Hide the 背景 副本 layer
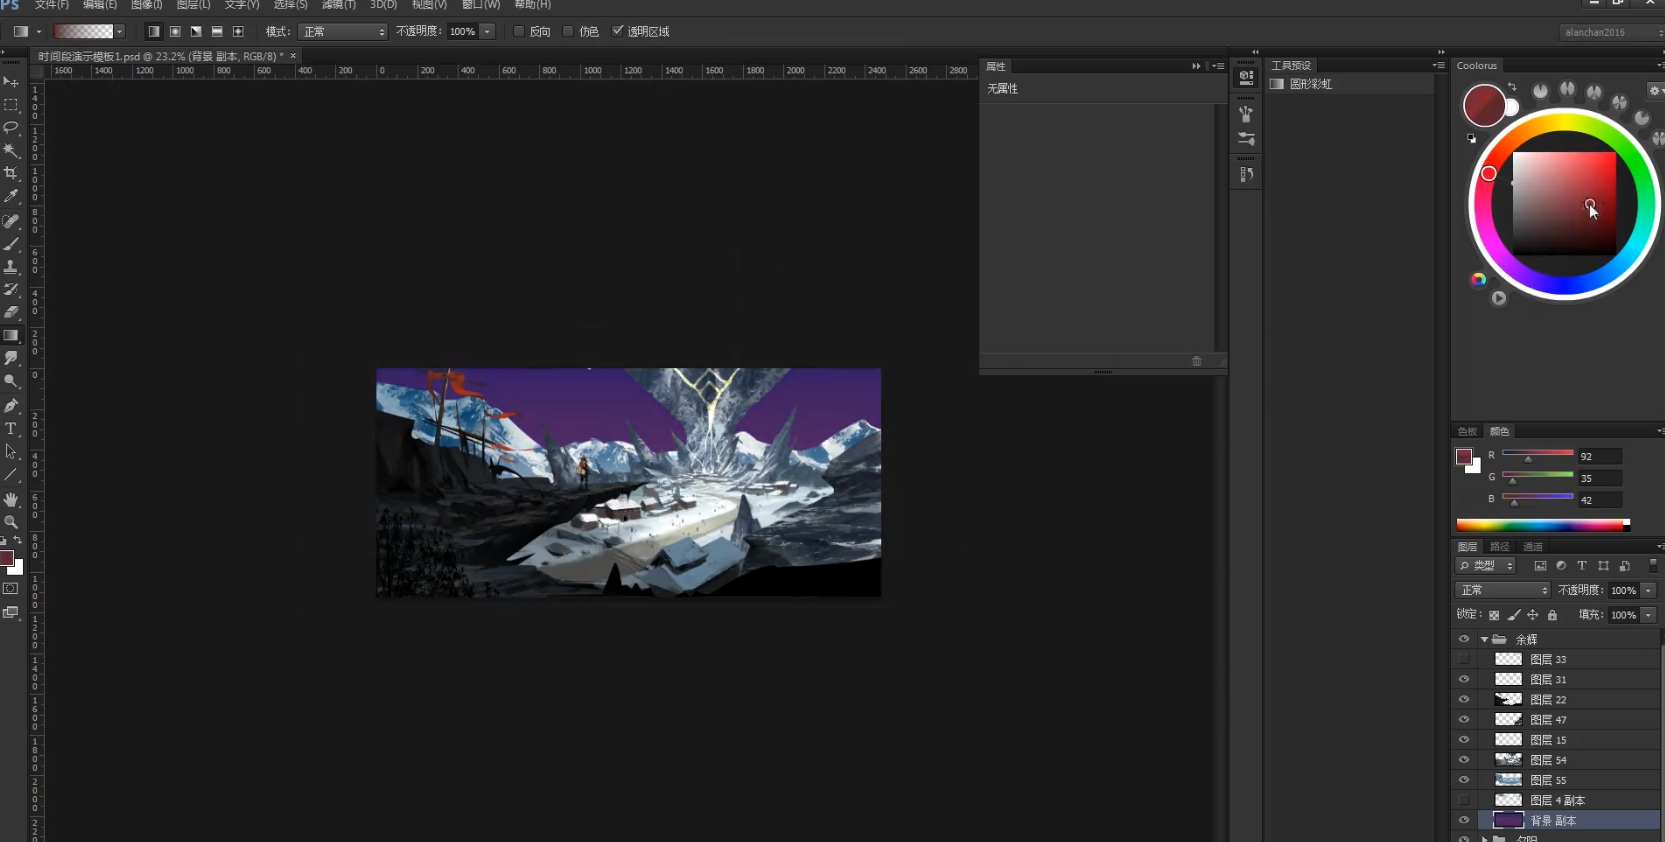Viewport: 1665px width, 842px height. tap(1464, 820)
